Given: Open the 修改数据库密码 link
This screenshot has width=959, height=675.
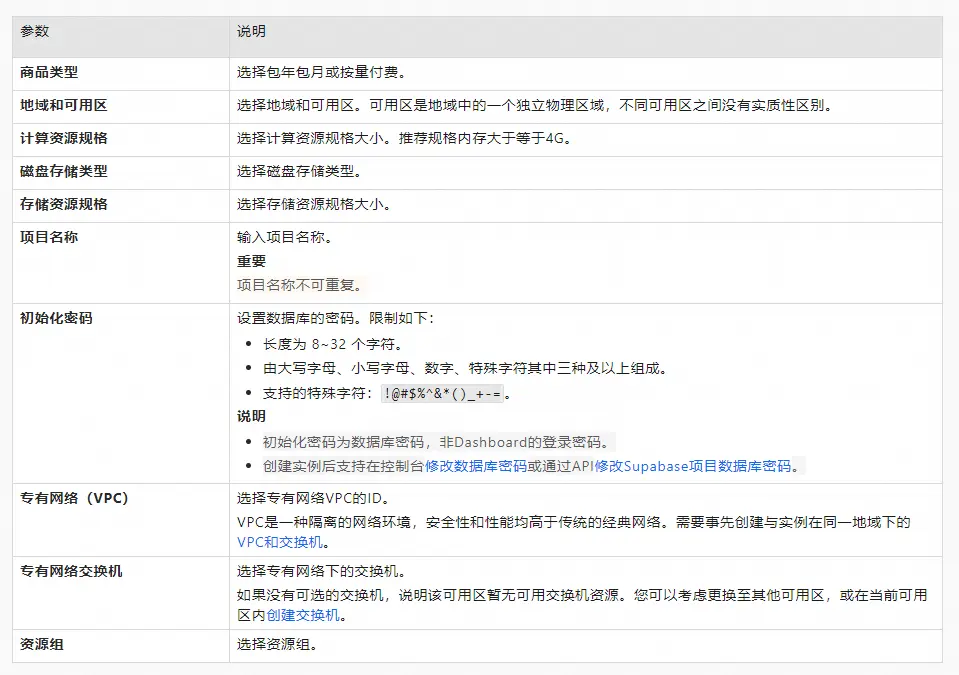Looking at the screenshot, I should (x=475, y=467).
